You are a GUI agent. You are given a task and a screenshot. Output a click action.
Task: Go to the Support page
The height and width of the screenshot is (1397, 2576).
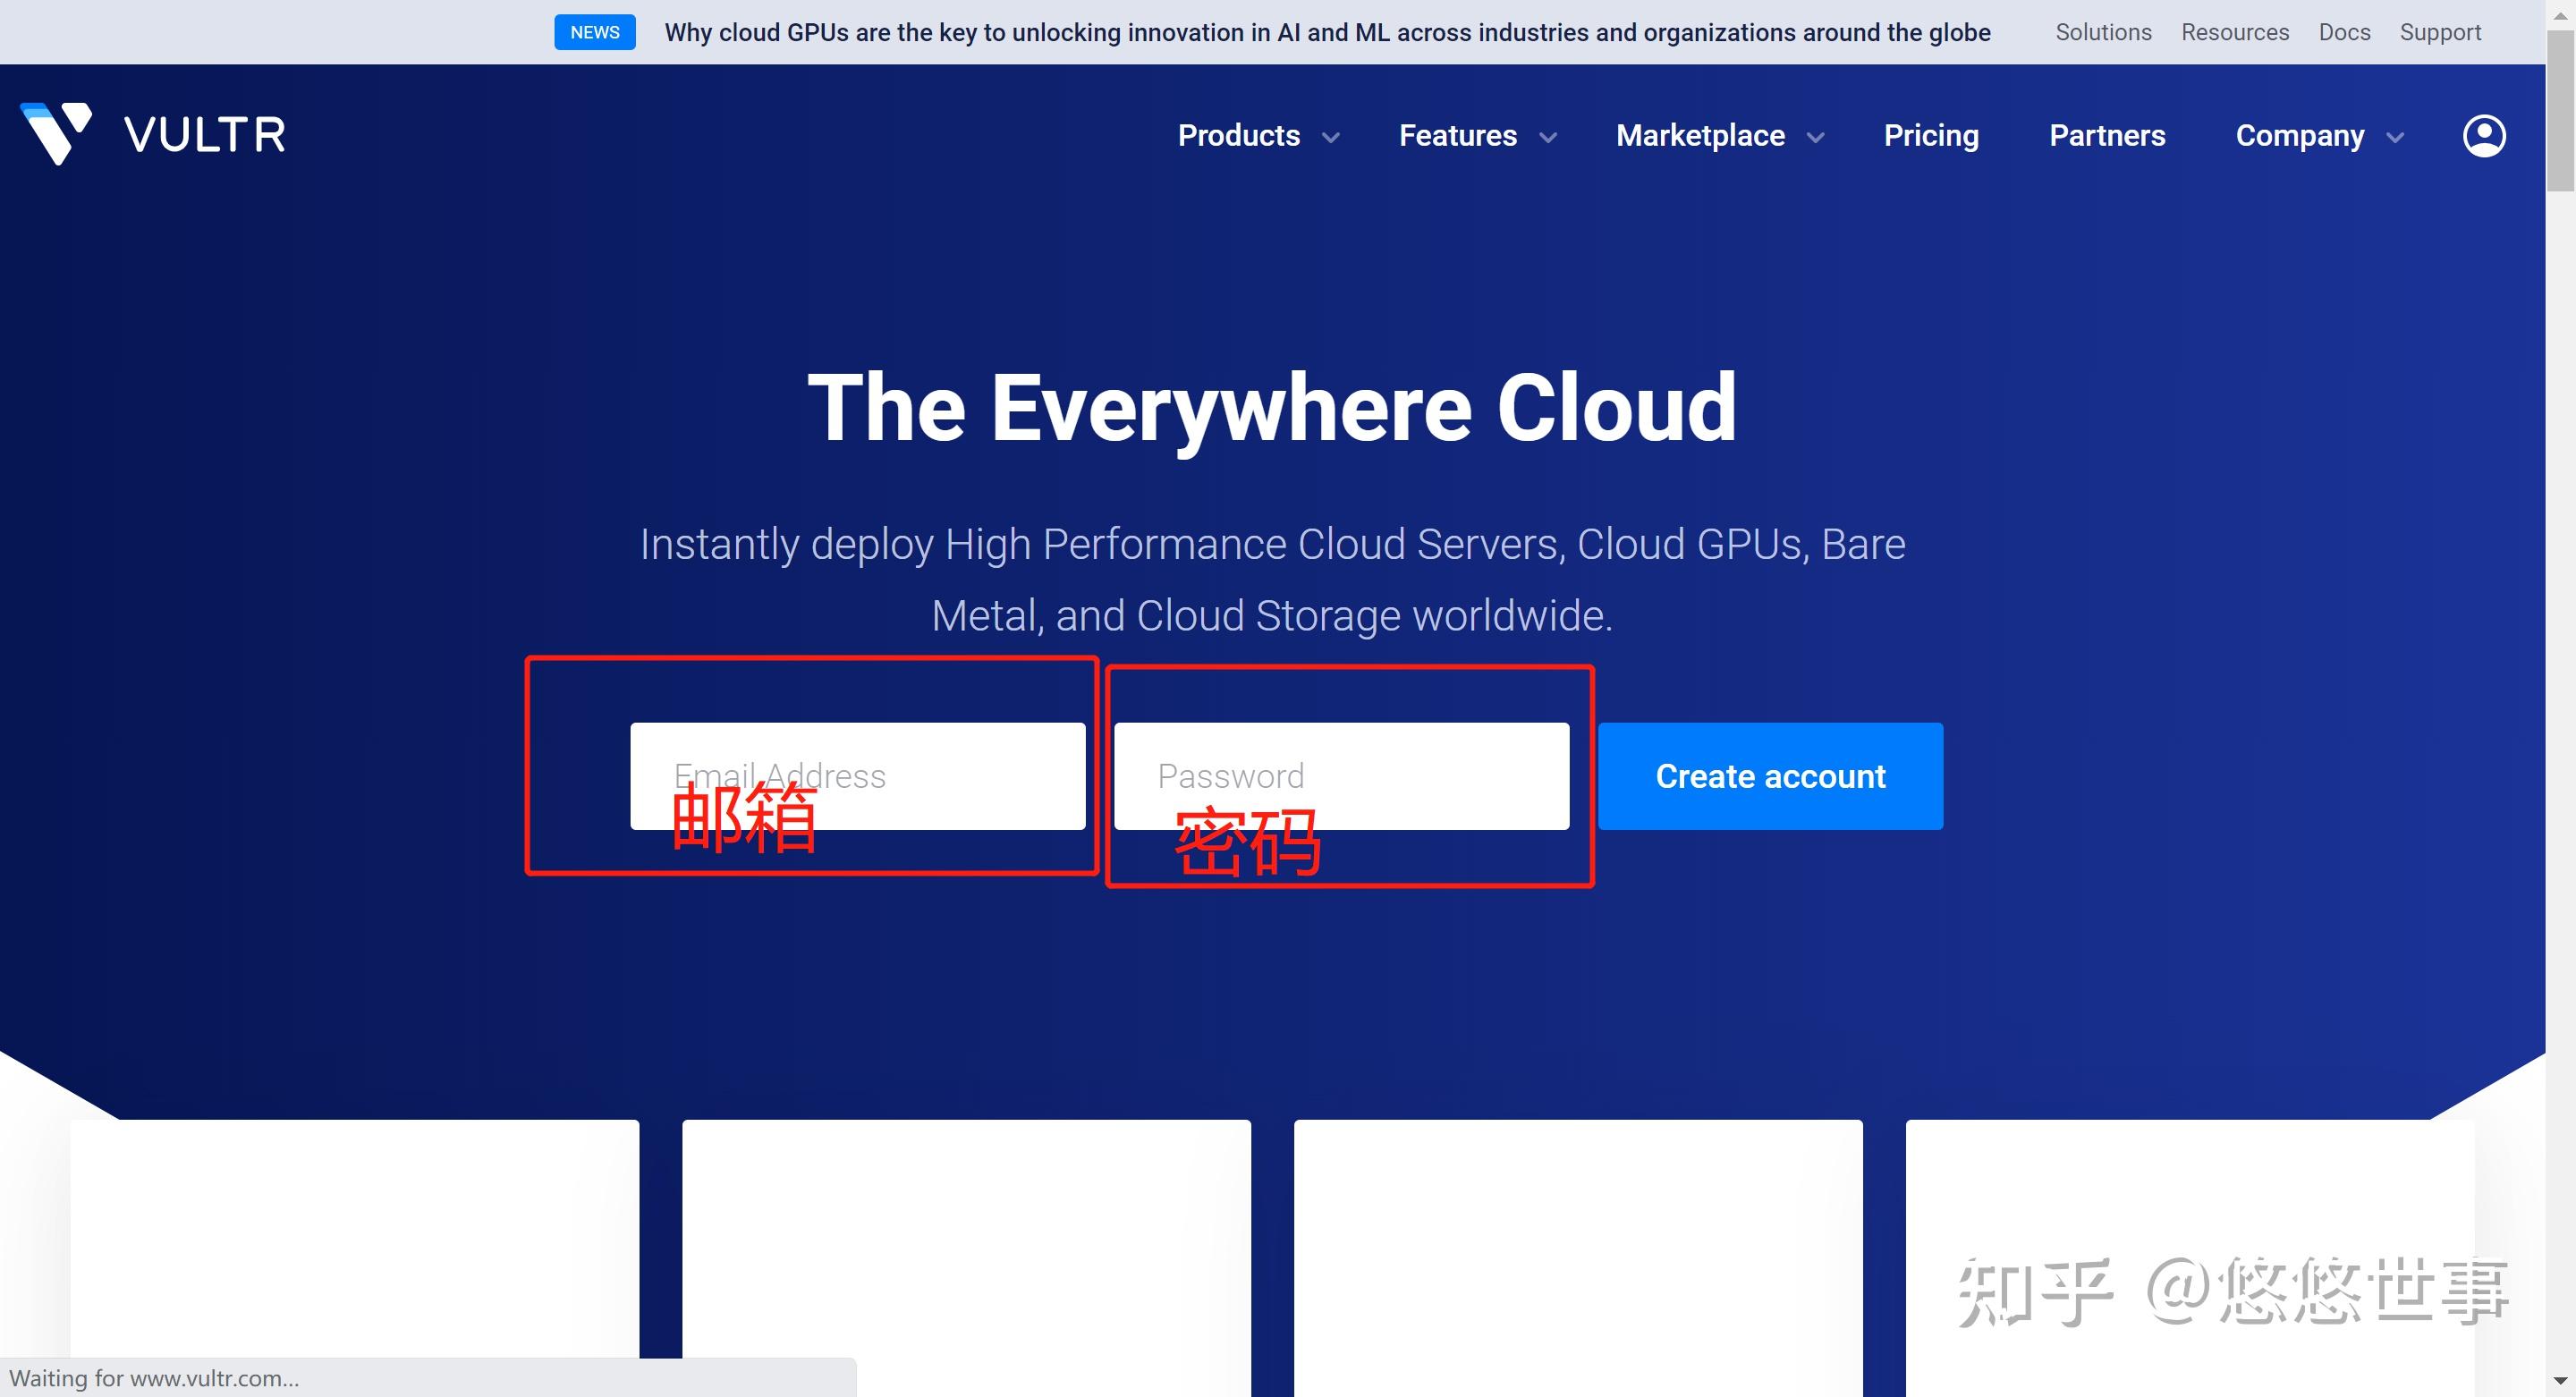pos(2440,32)
